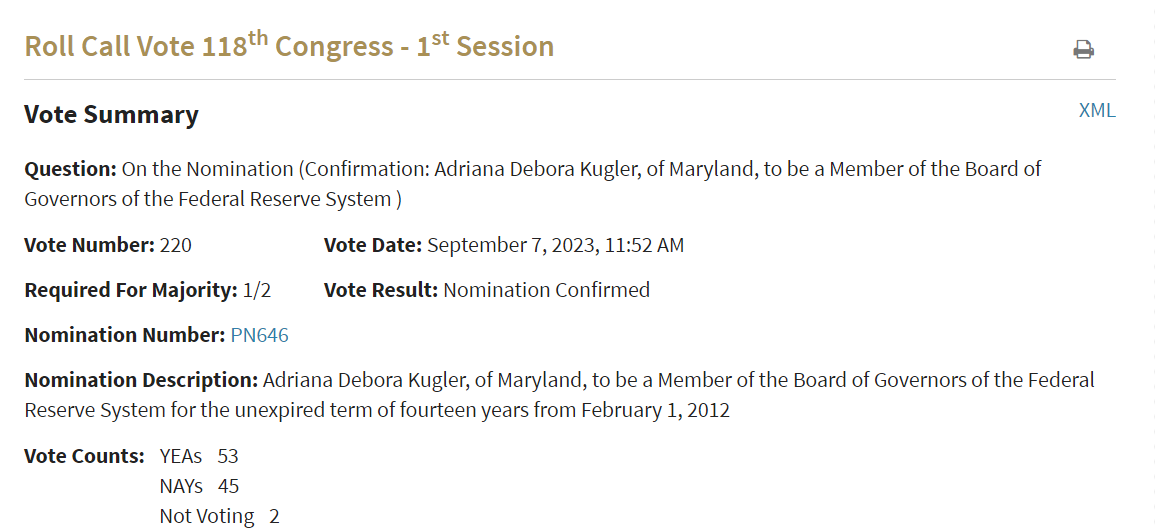This screenshot has height=528, width=1155.
Task: Click the Question label
Action: 71,169
